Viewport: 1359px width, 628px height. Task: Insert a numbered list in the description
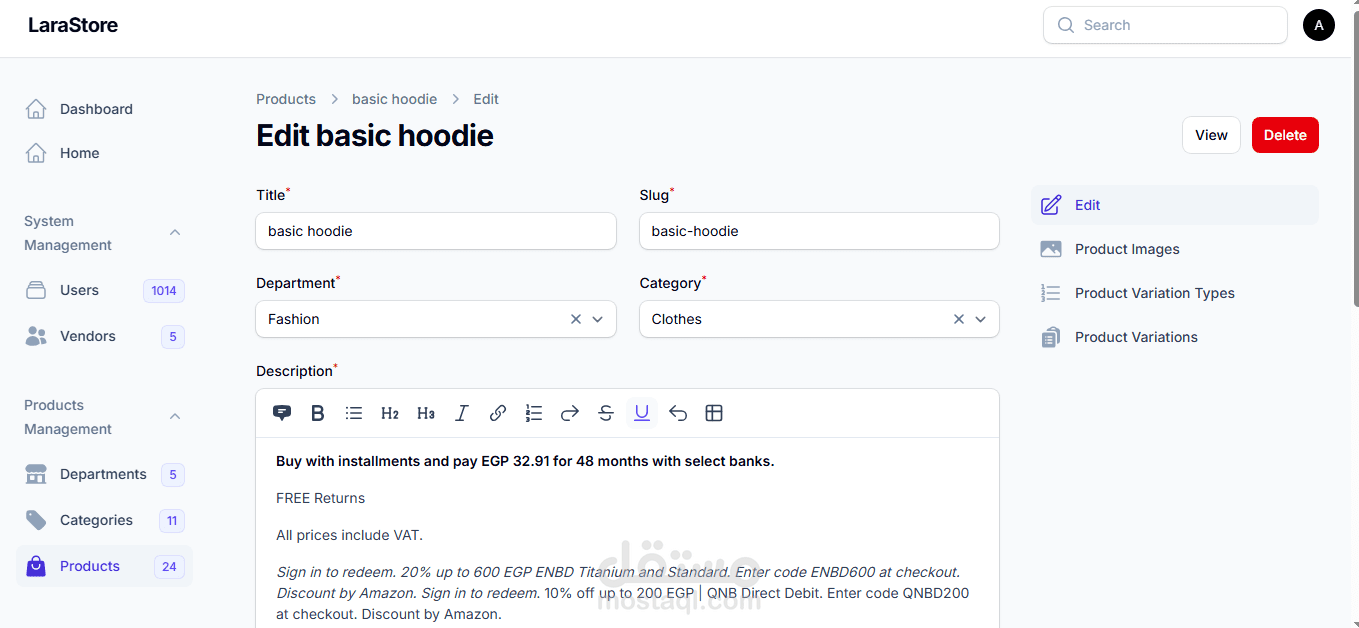534,413
